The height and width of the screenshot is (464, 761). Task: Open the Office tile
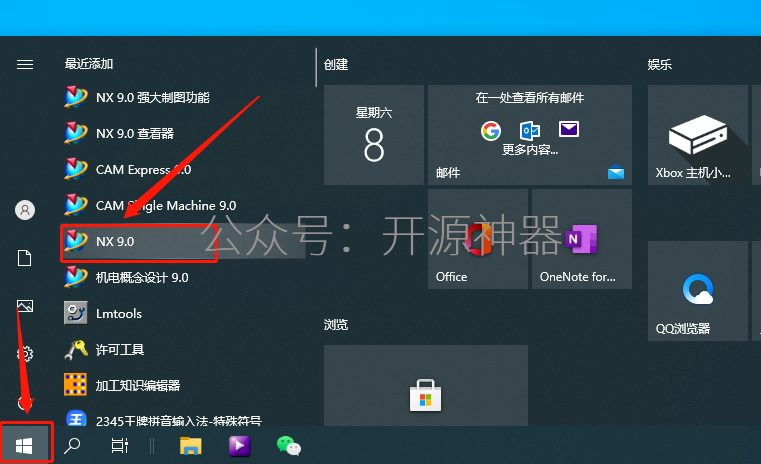point(478,239)
